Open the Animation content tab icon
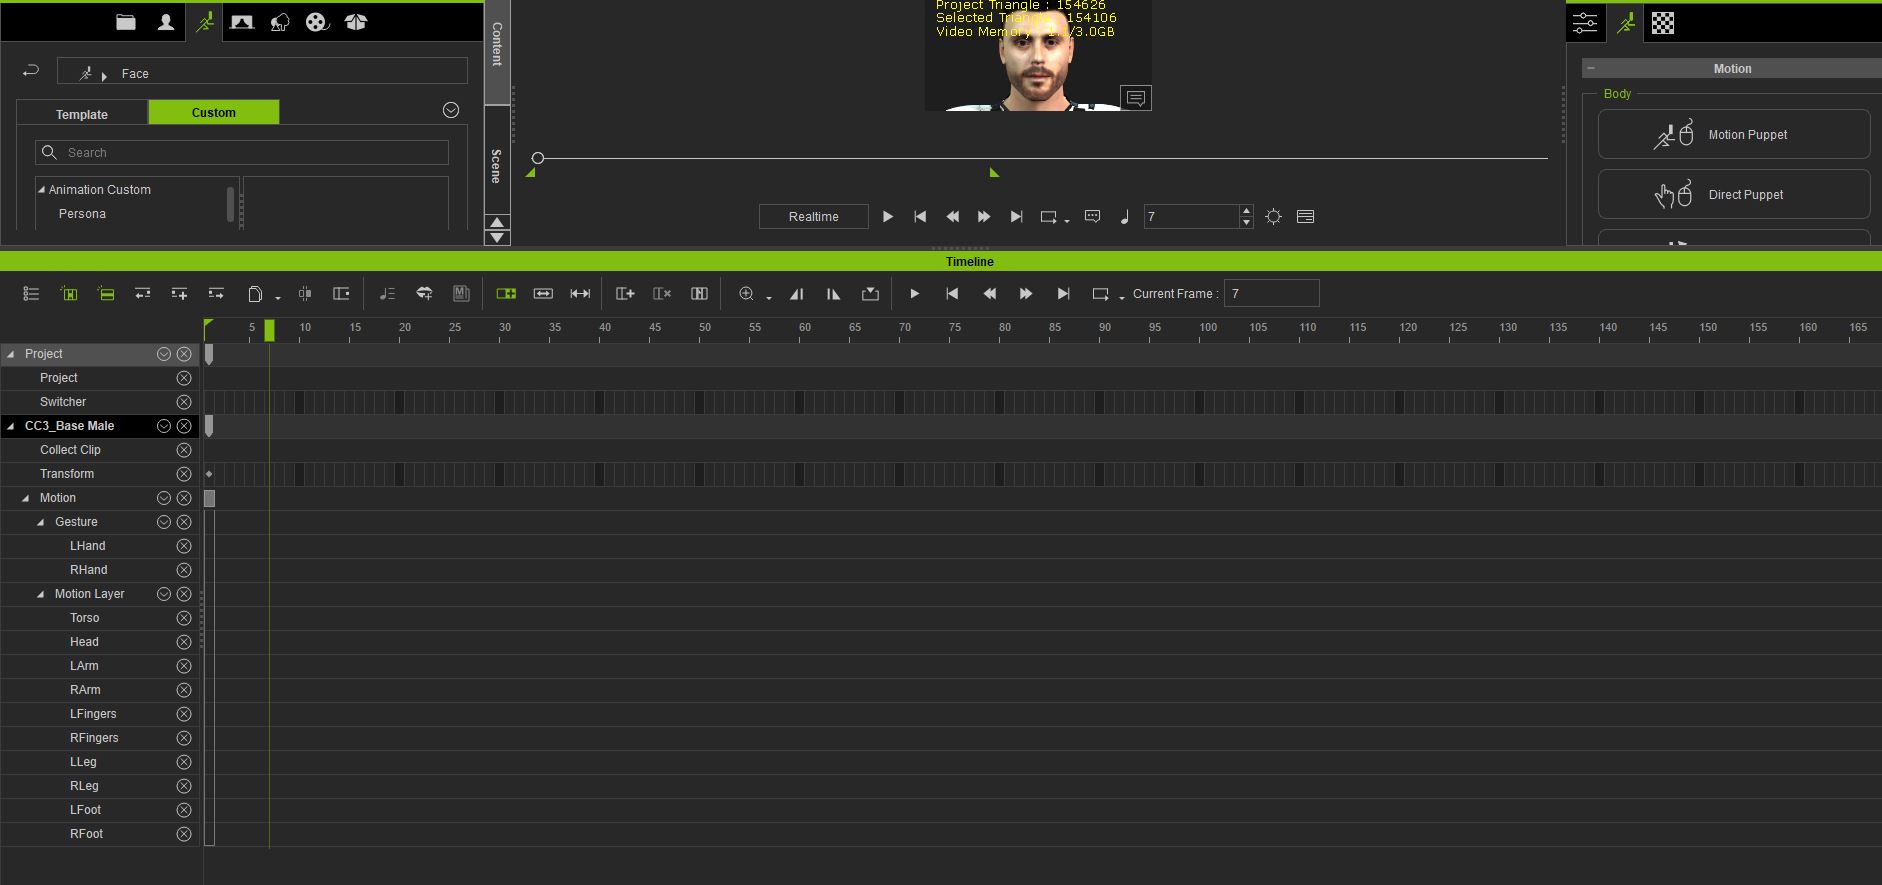This screenshot has width=1882, height=885. (204, 22)
